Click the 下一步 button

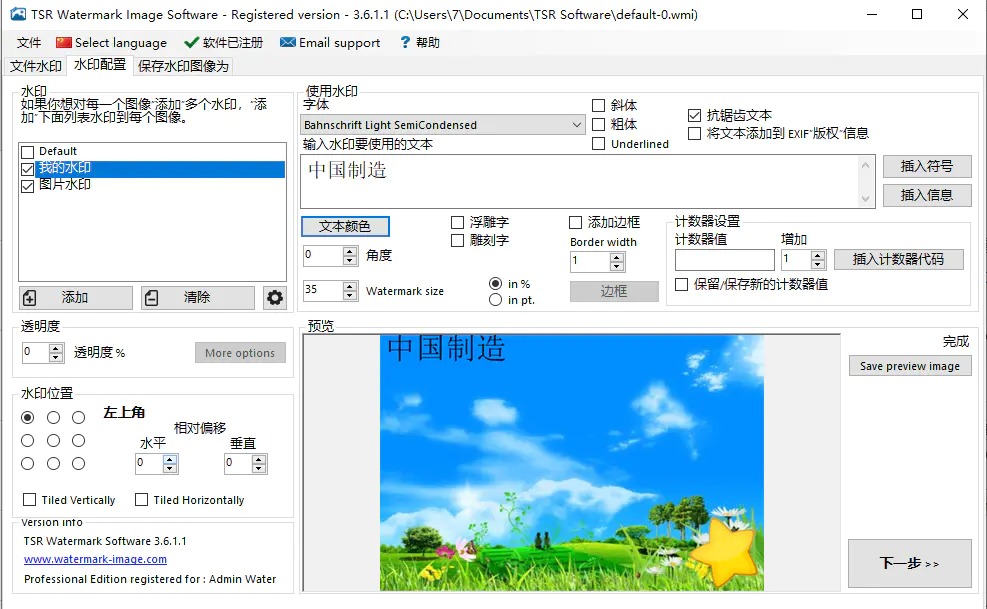[x=908, y=564]
